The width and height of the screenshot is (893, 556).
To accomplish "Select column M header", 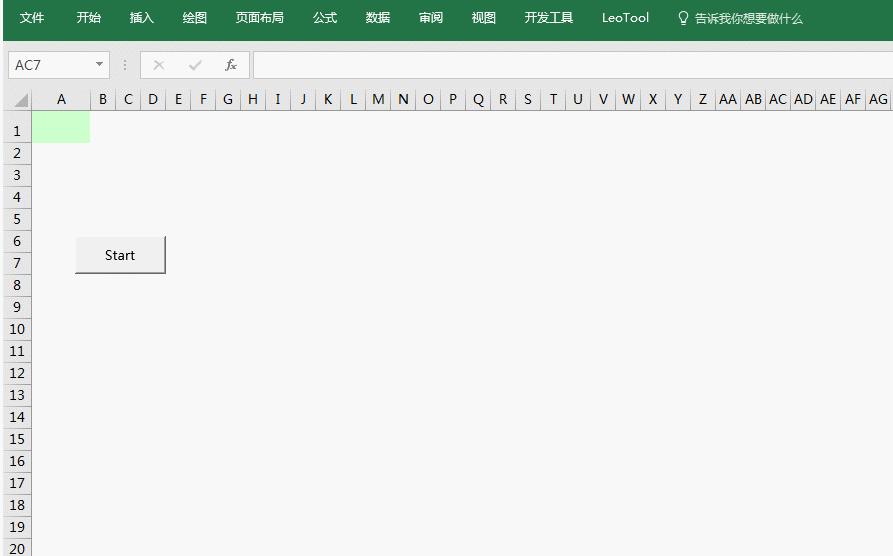I will (378, 100).
